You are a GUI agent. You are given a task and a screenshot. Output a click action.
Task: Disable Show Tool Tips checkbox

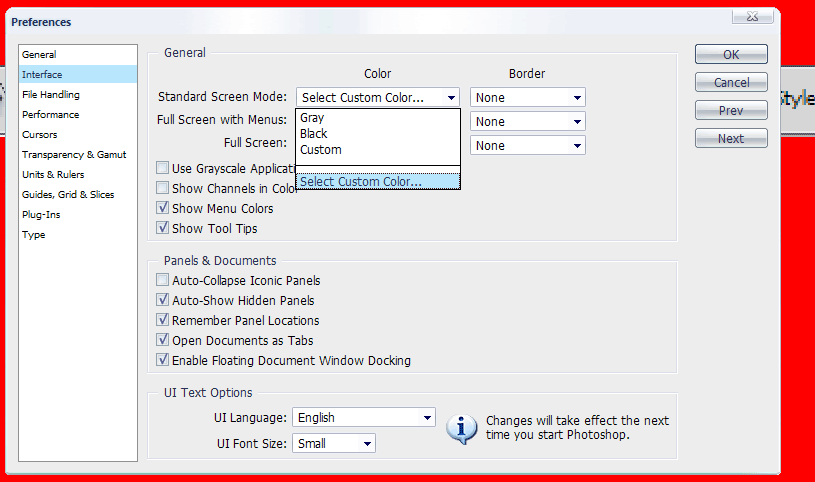(x=163, y=228)
